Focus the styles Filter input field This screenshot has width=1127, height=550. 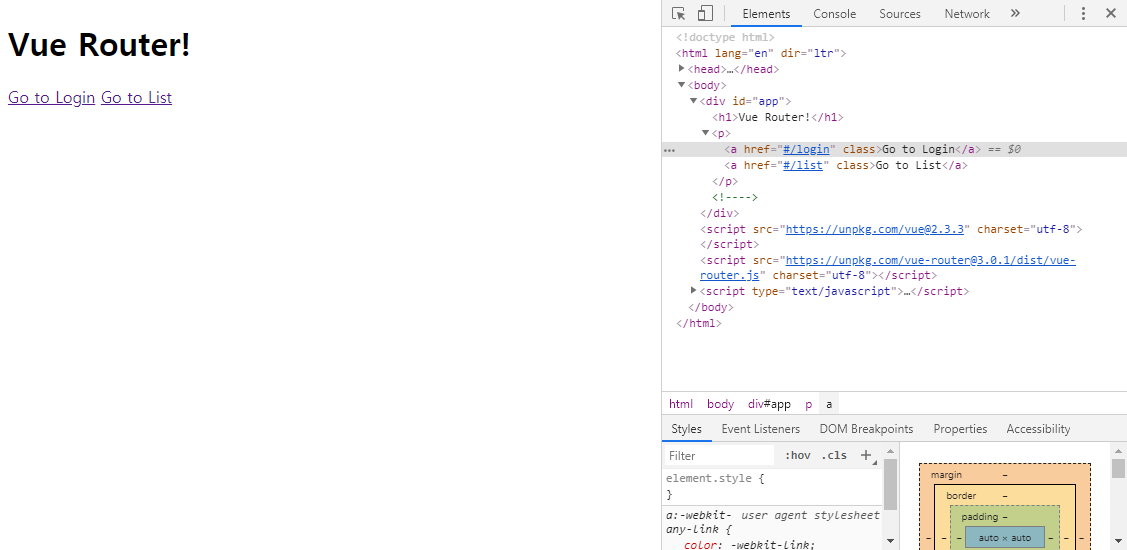tap(719, 455)
